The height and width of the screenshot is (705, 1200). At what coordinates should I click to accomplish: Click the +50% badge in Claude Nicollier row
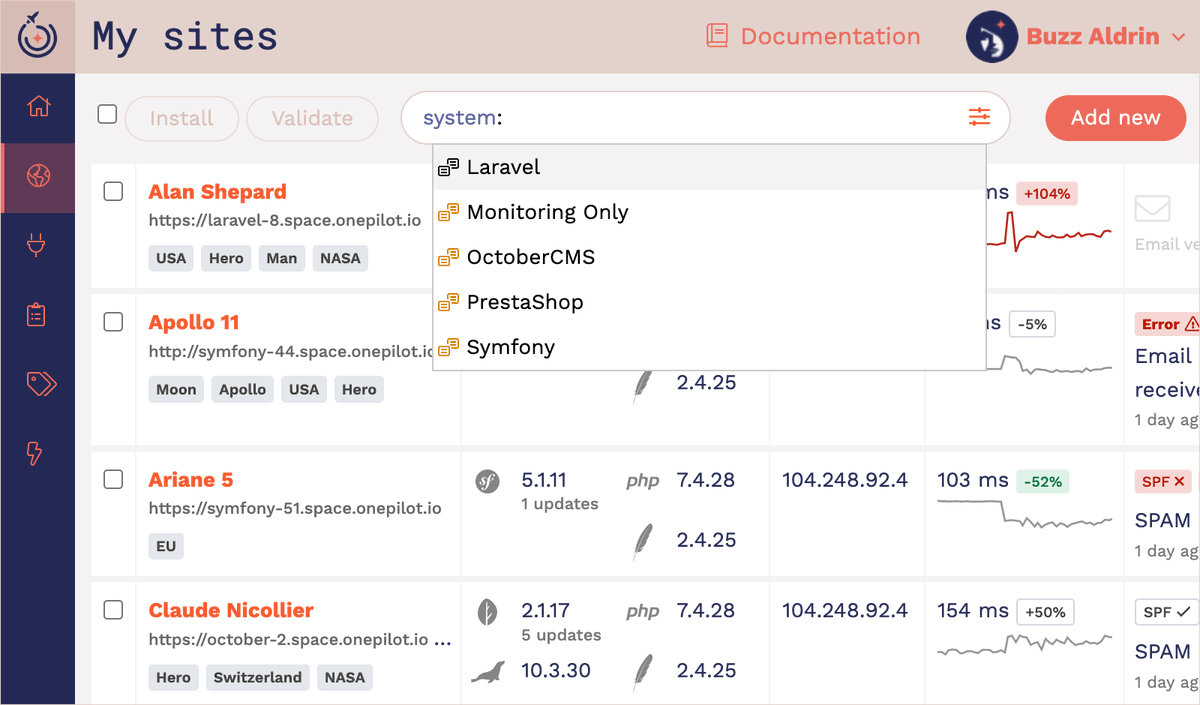pyautogui.click(x=1045, y=612)
